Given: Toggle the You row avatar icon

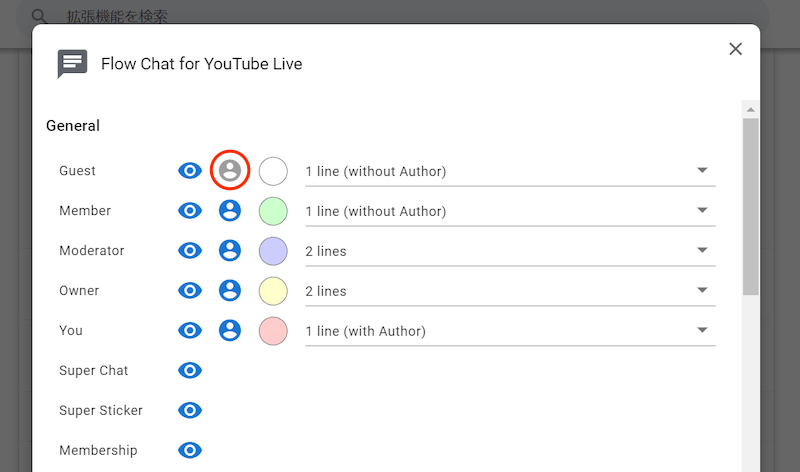Looking at the screenshot, I should tap(230, 331).
